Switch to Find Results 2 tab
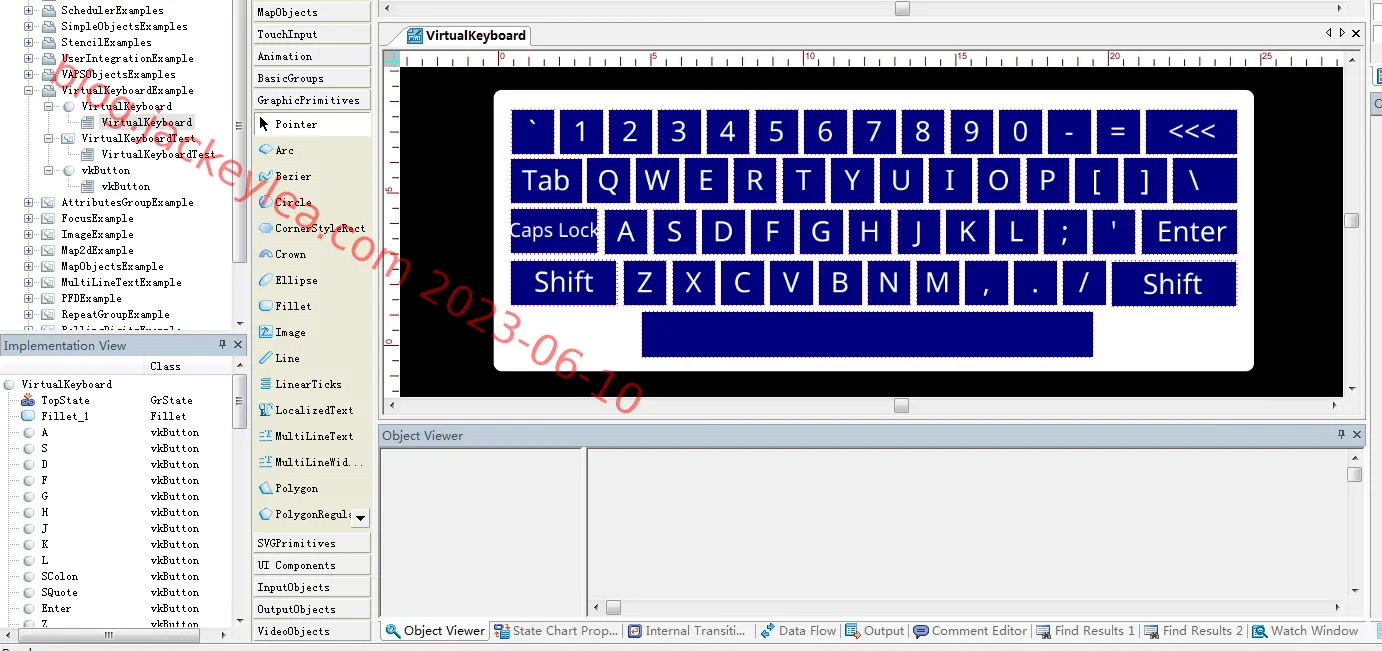The image size is (1382, 651). coord(1193,631)
